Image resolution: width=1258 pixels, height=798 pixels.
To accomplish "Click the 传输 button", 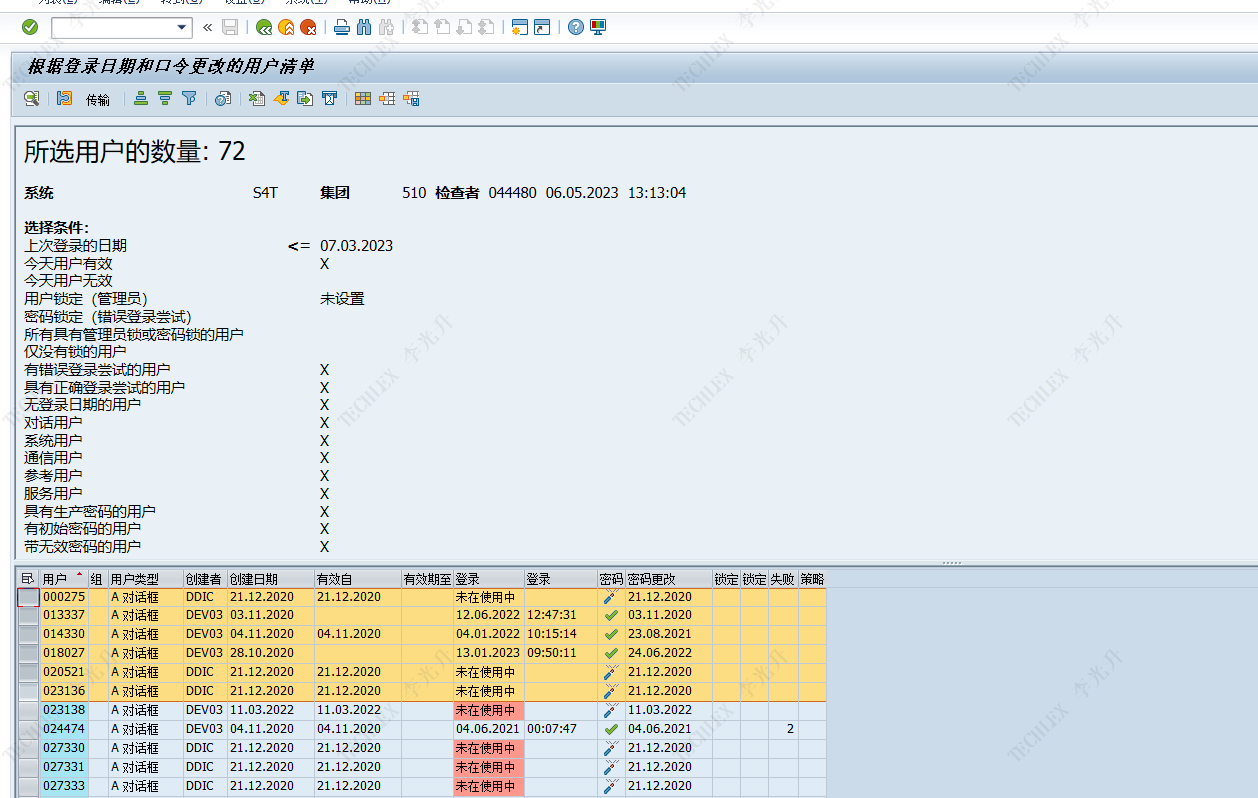I will pyautogui.click(x=98, y=99).
